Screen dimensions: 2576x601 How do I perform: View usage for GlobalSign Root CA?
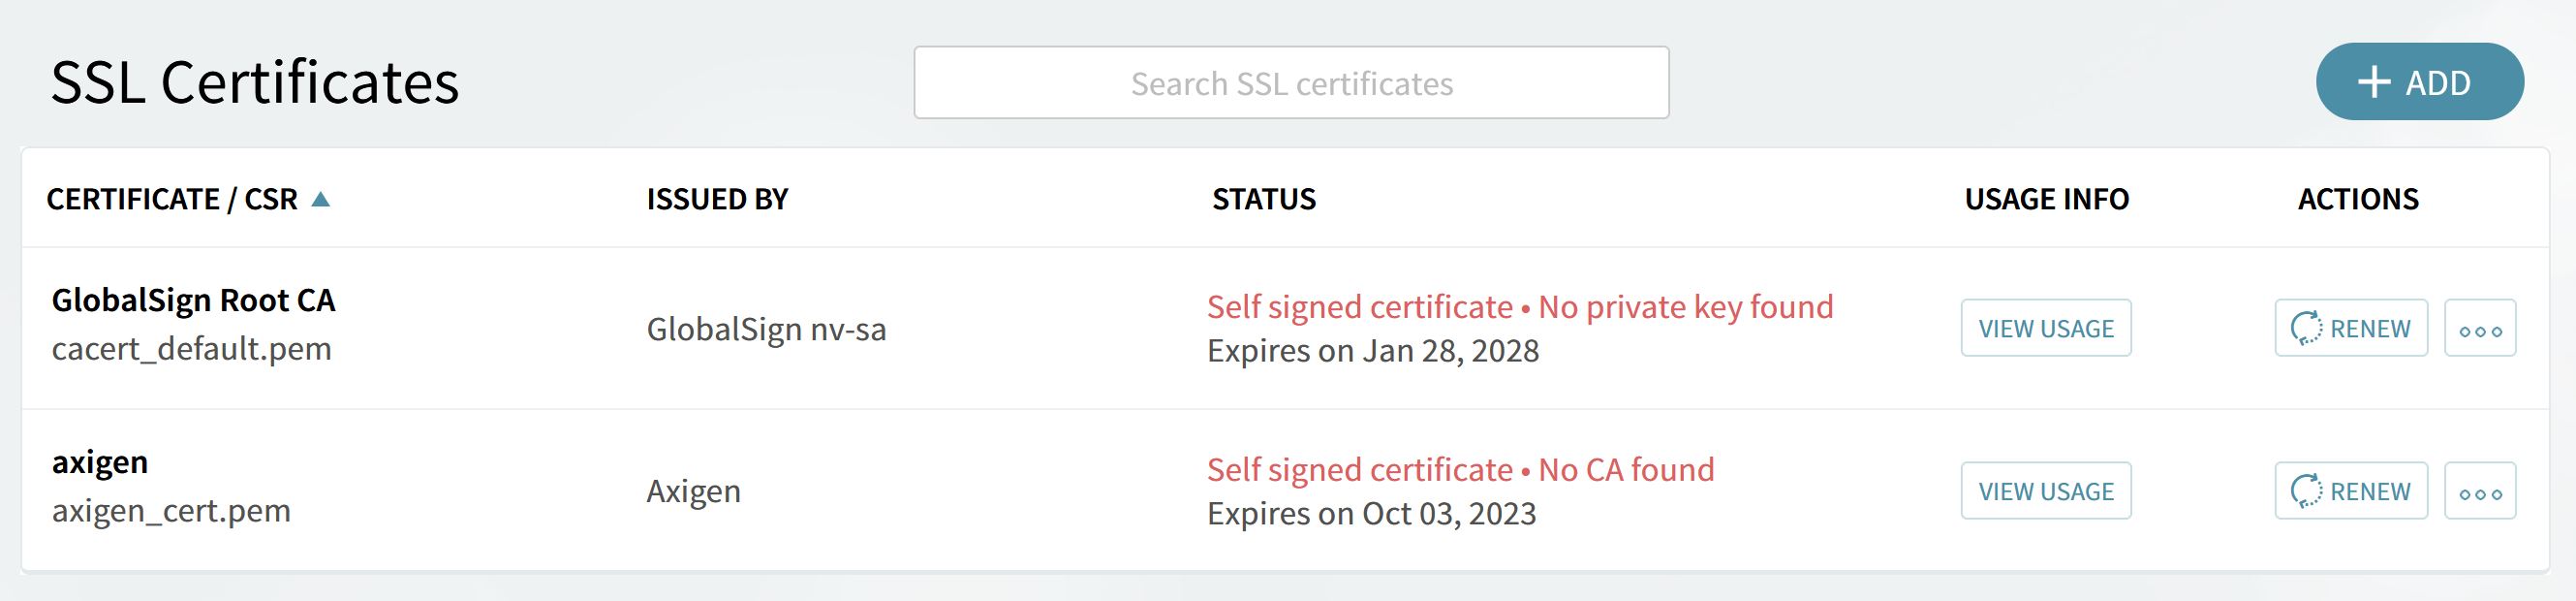pyautogui.click(x=2046, y=328)
